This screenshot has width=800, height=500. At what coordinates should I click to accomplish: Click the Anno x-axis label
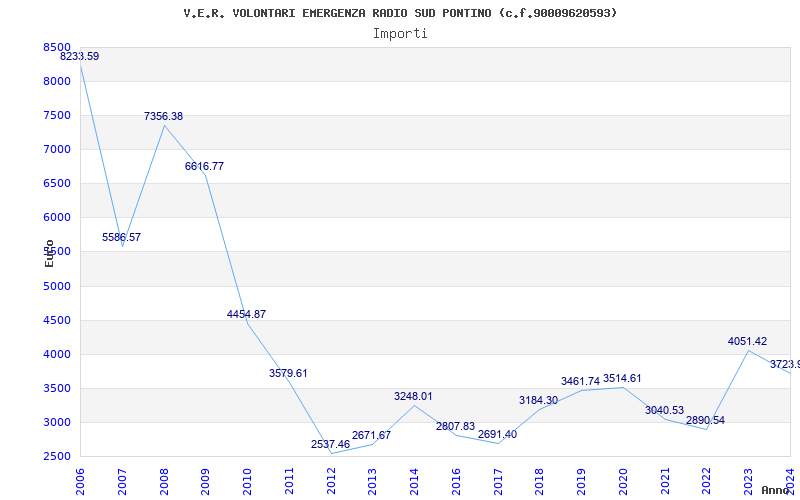pyautogui.click(x=776, y=490)
